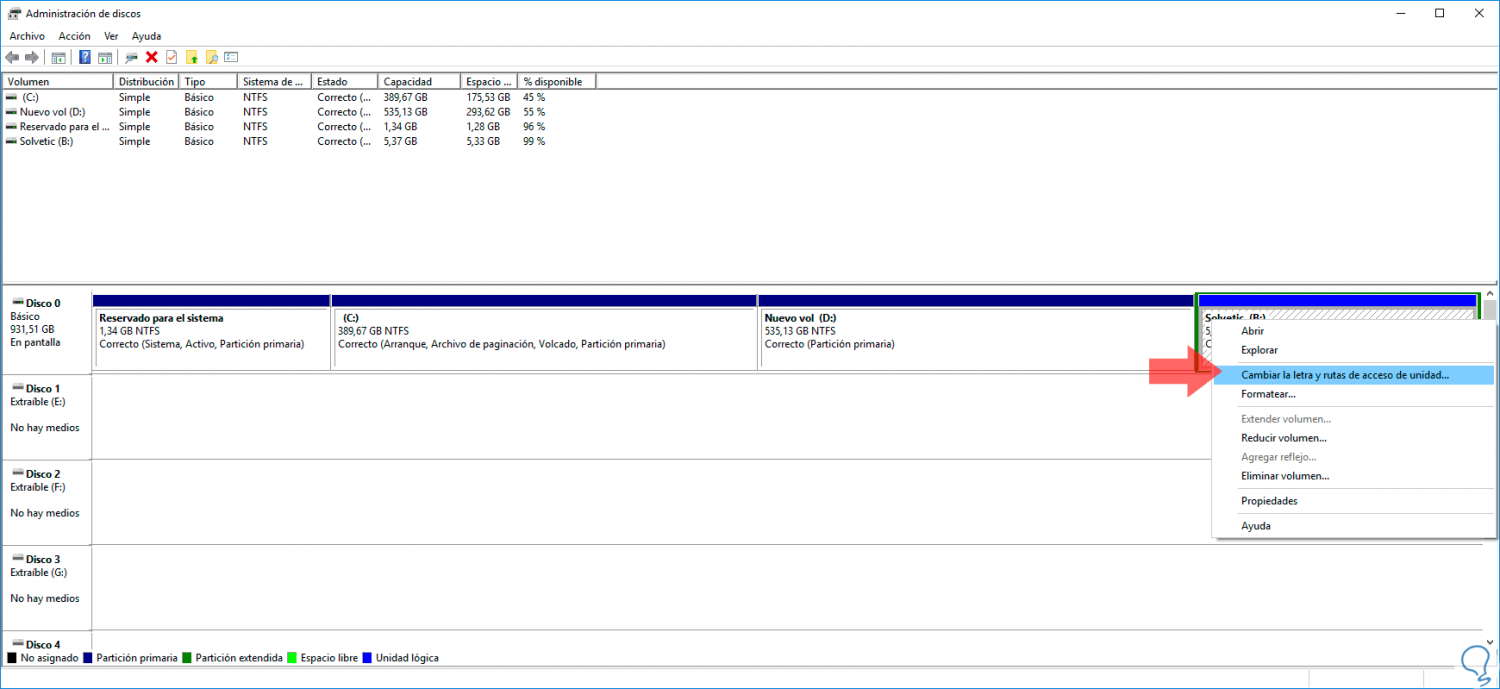Sort by the Volumen column header
Image resolution: width=1500 pixels, height=689 pixels.
point(58,81)
